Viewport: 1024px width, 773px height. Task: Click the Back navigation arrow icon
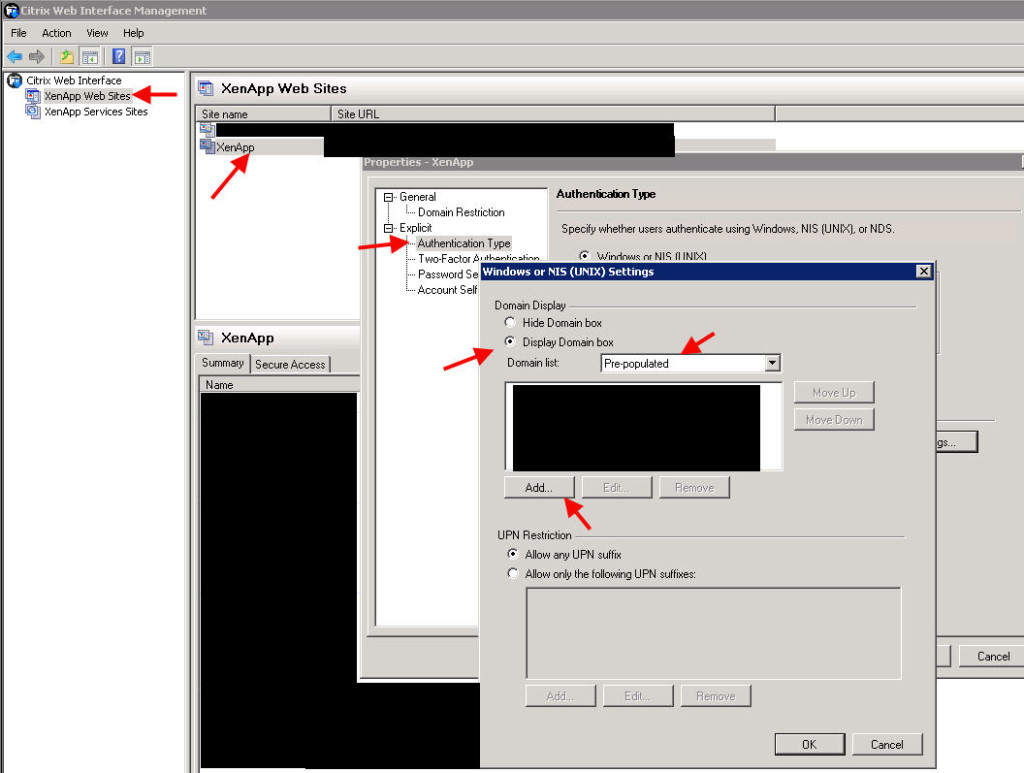click(x=13, y=56)
